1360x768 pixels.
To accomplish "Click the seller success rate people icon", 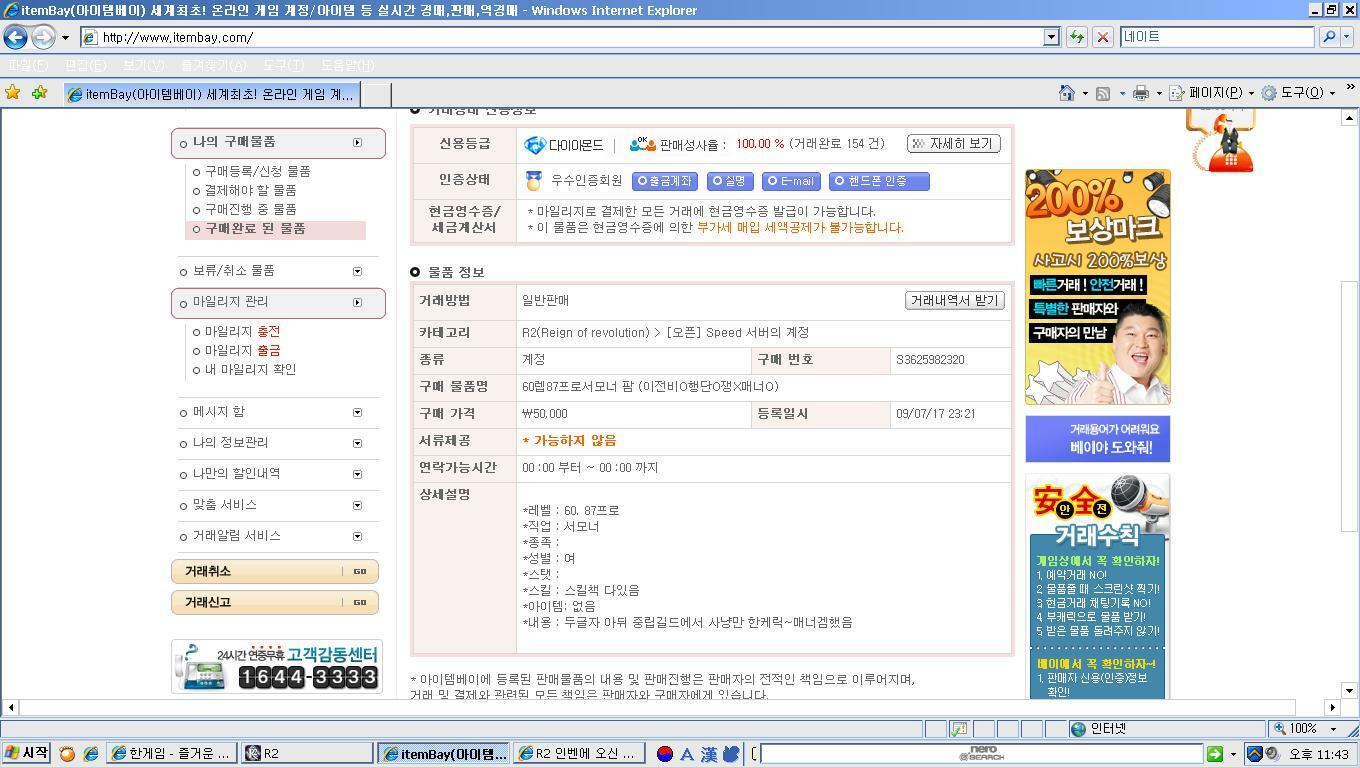I will pos(642,144).
